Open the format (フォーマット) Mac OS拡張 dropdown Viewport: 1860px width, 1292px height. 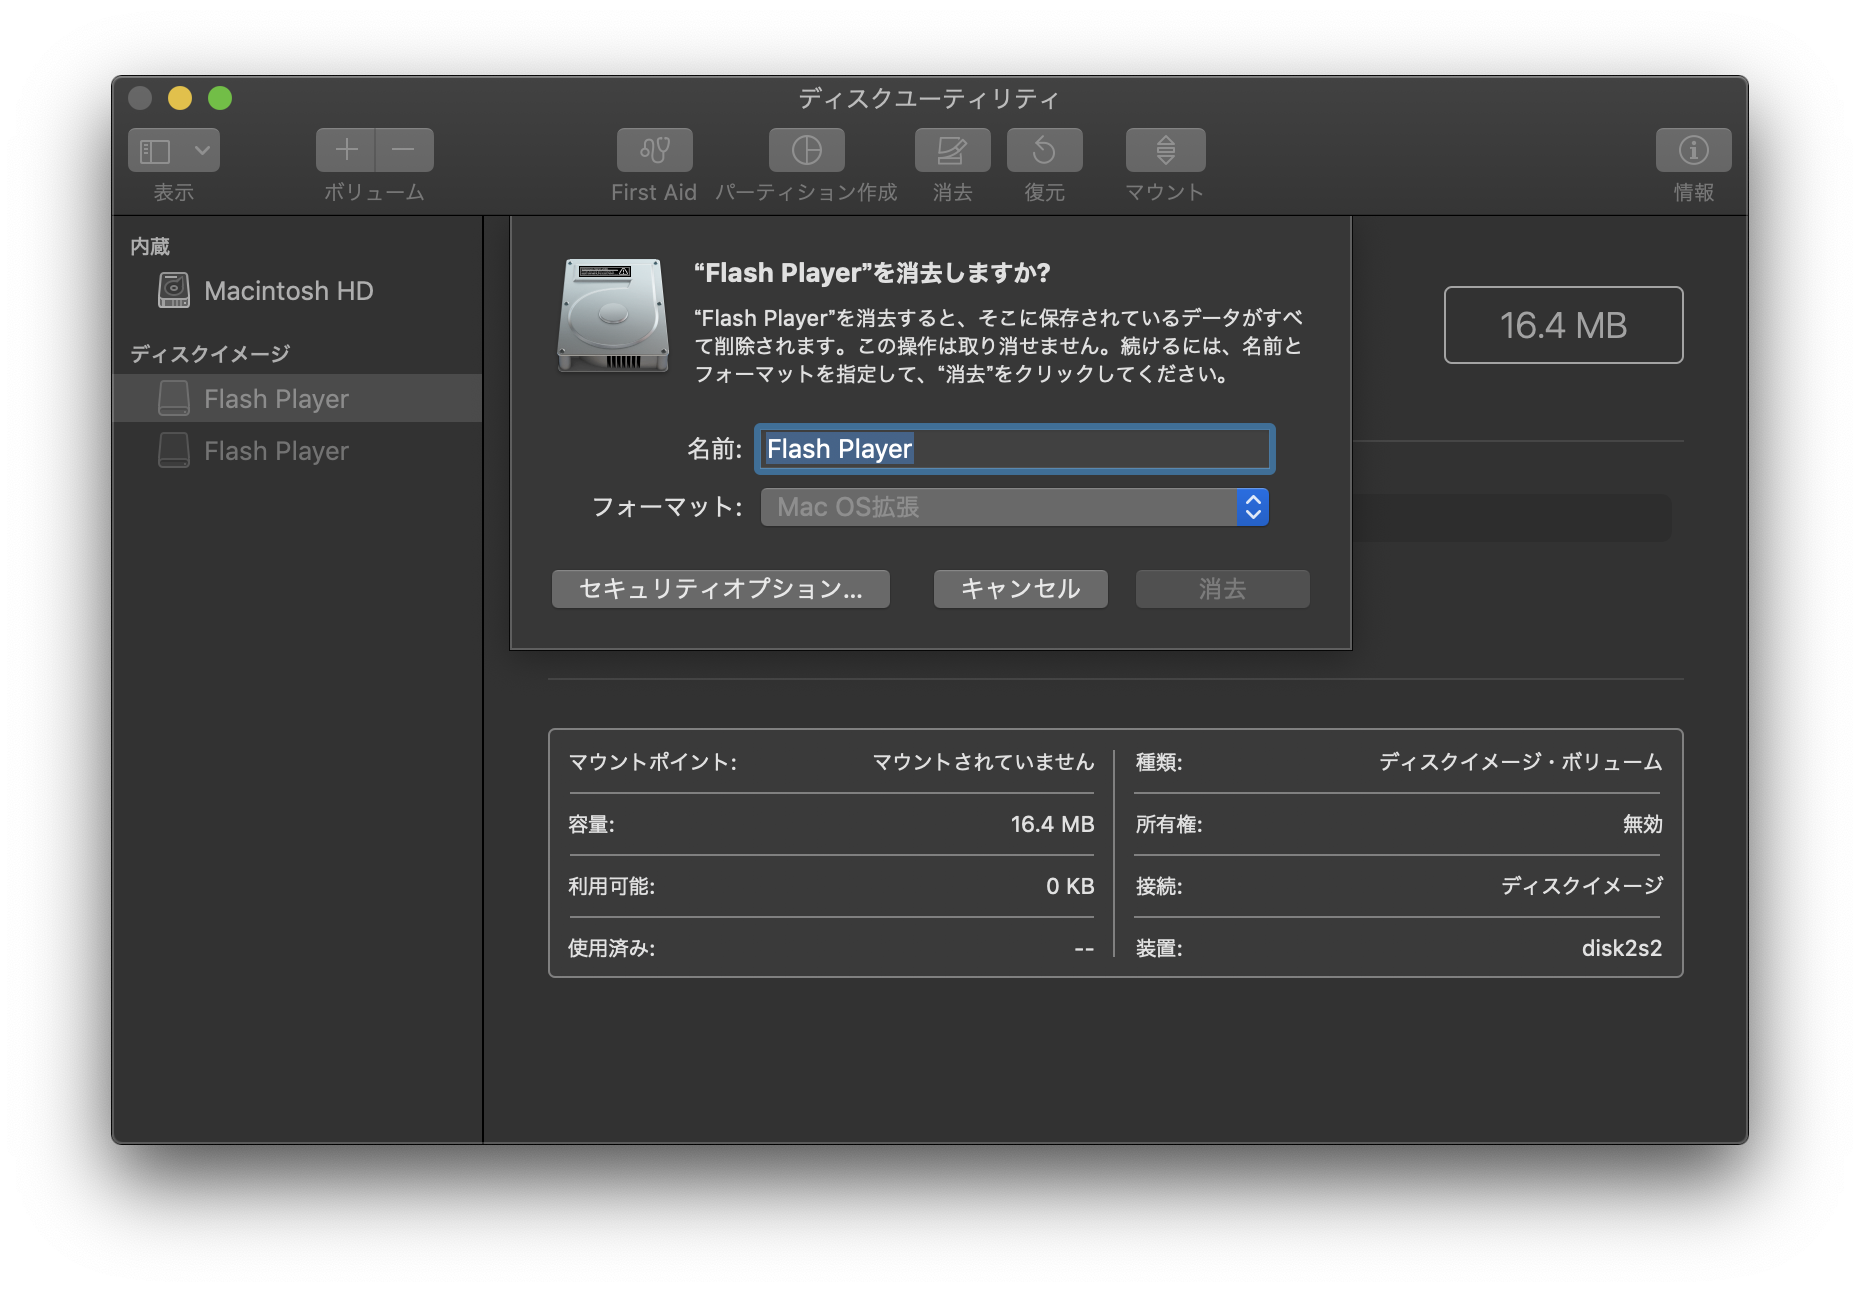[x=998, y=507]
